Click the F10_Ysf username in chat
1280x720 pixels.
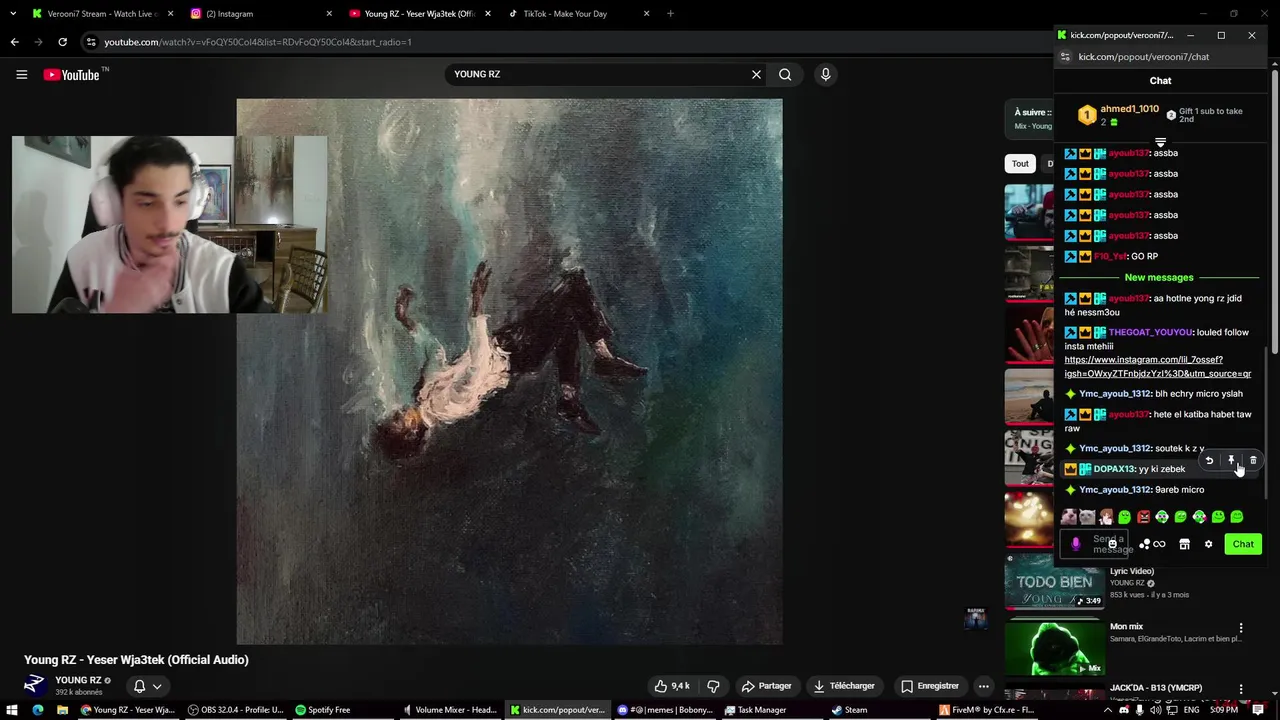pyautogui.click(x=1110, y=256)
